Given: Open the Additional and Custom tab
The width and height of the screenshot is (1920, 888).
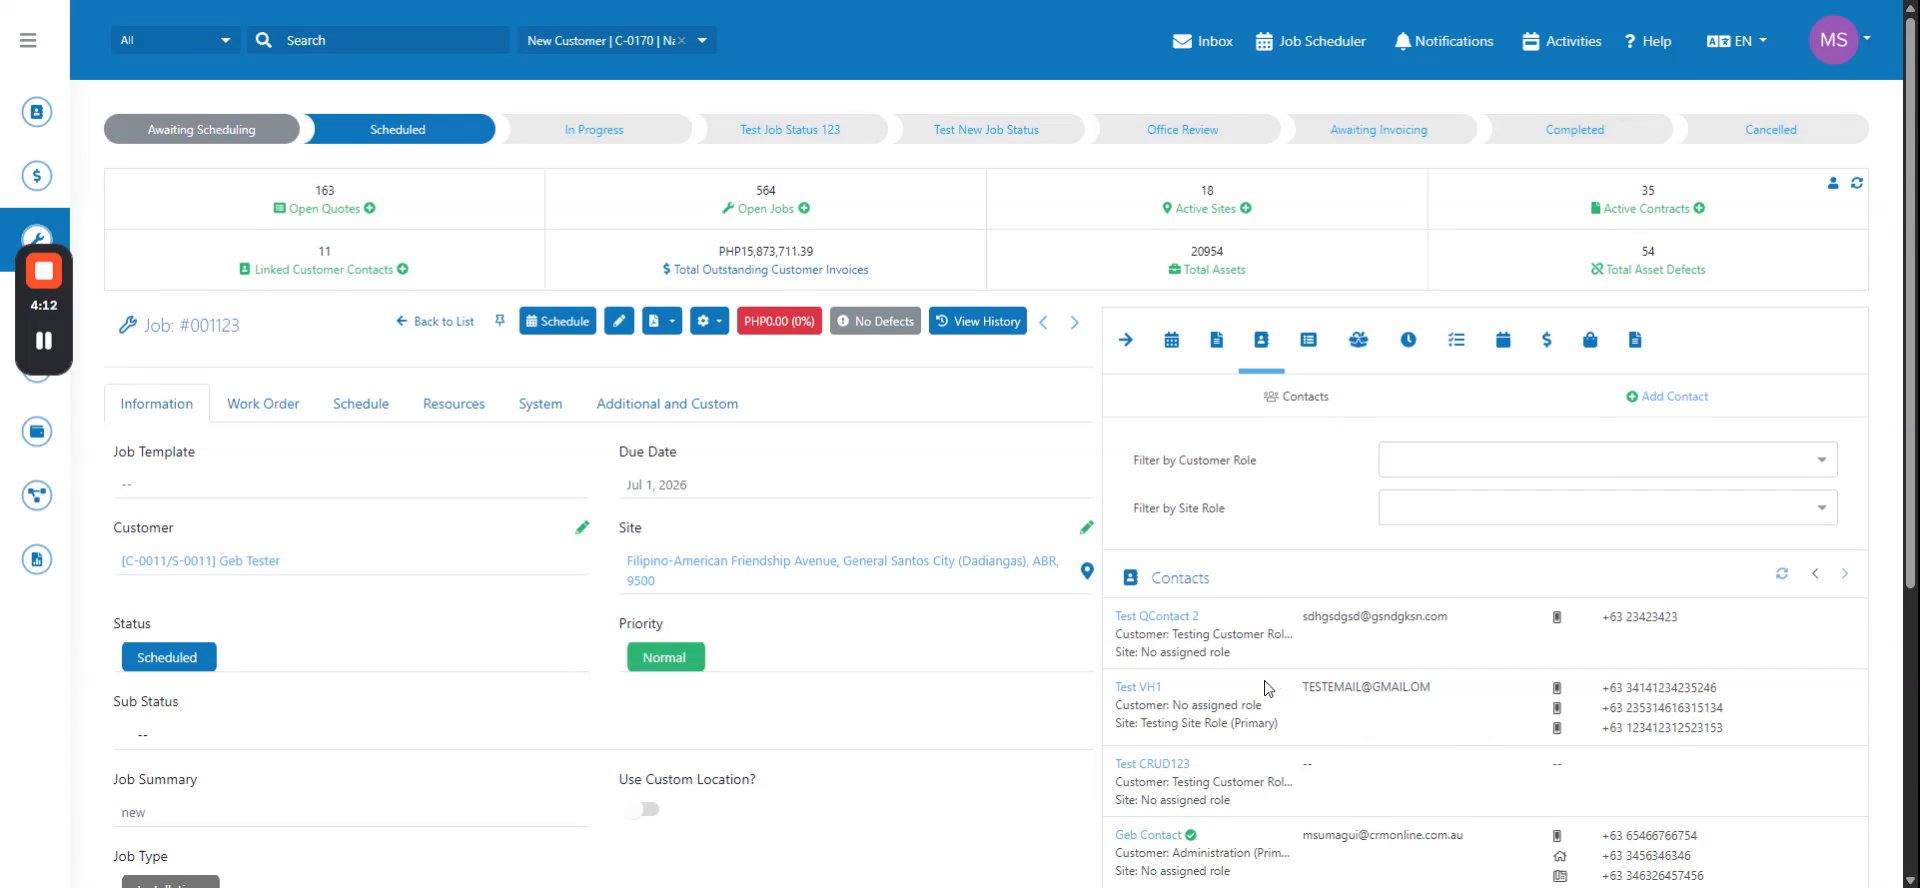Looking at the screenshot, I should click(667, 404).
